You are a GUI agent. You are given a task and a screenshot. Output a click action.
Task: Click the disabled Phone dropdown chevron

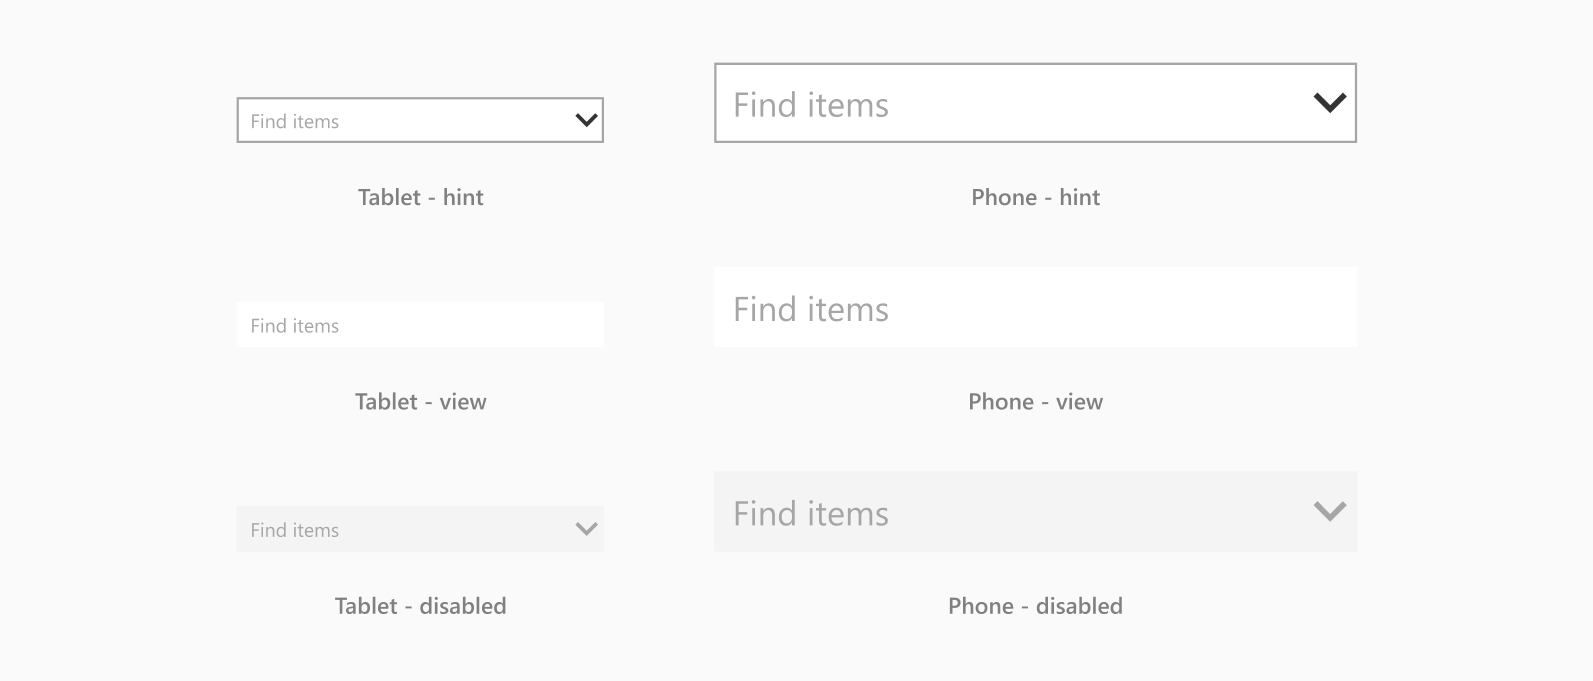pyautogui.click(x=1329, y=512)
